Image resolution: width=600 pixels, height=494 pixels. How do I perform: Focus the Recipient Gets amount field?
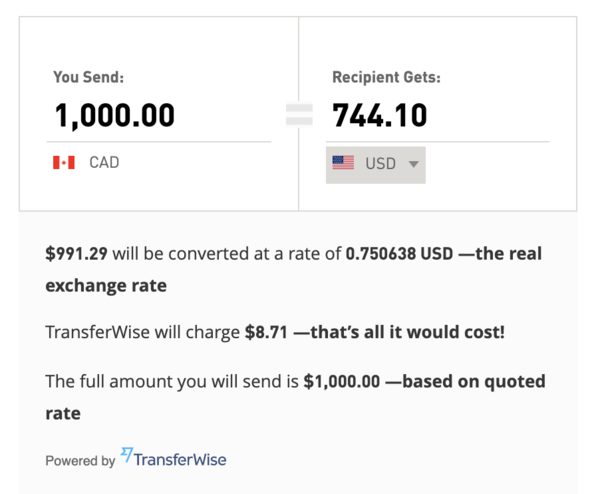437,116
